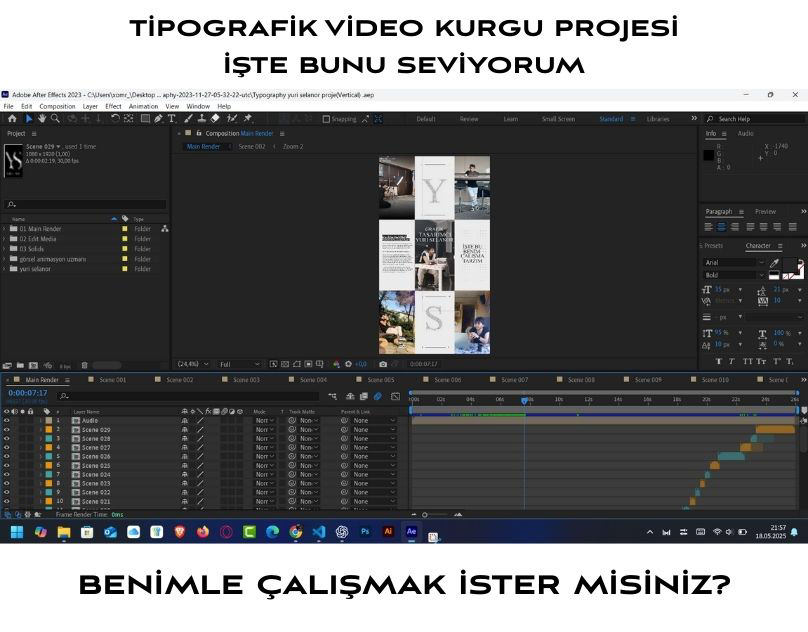Select the Standard workspace
Viewport: 808px width, 632px height.
(x=611, y=119)
